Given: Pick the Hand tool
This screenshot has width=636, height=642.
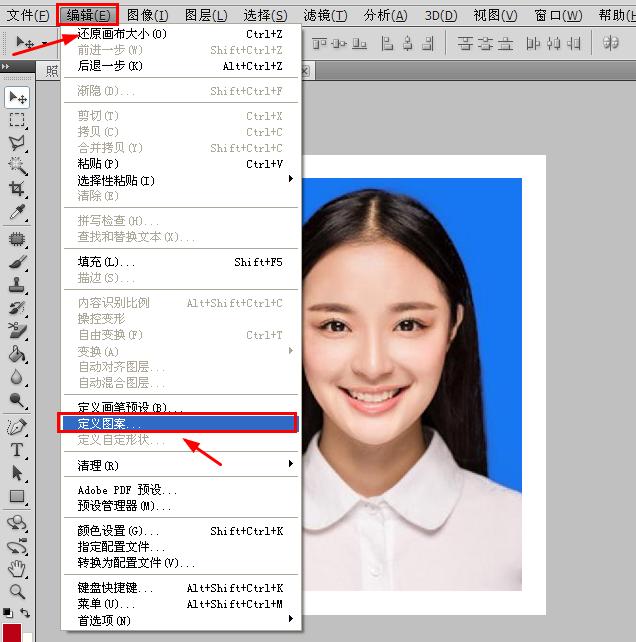Looking at the screenshot, I should tap(17, 568).
